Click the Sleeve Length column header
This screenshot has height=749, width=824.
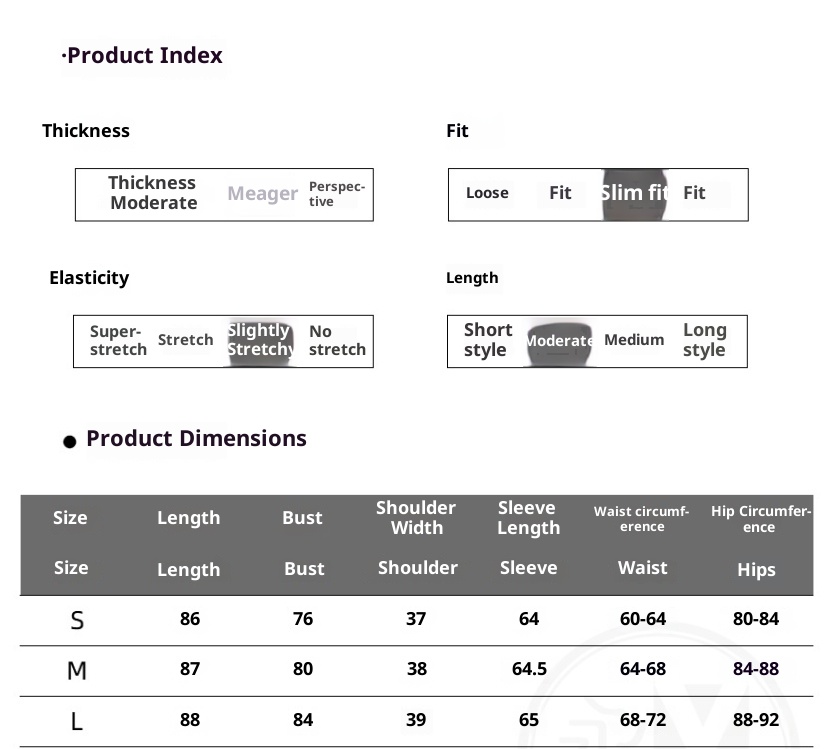click(x=528, y=518)
